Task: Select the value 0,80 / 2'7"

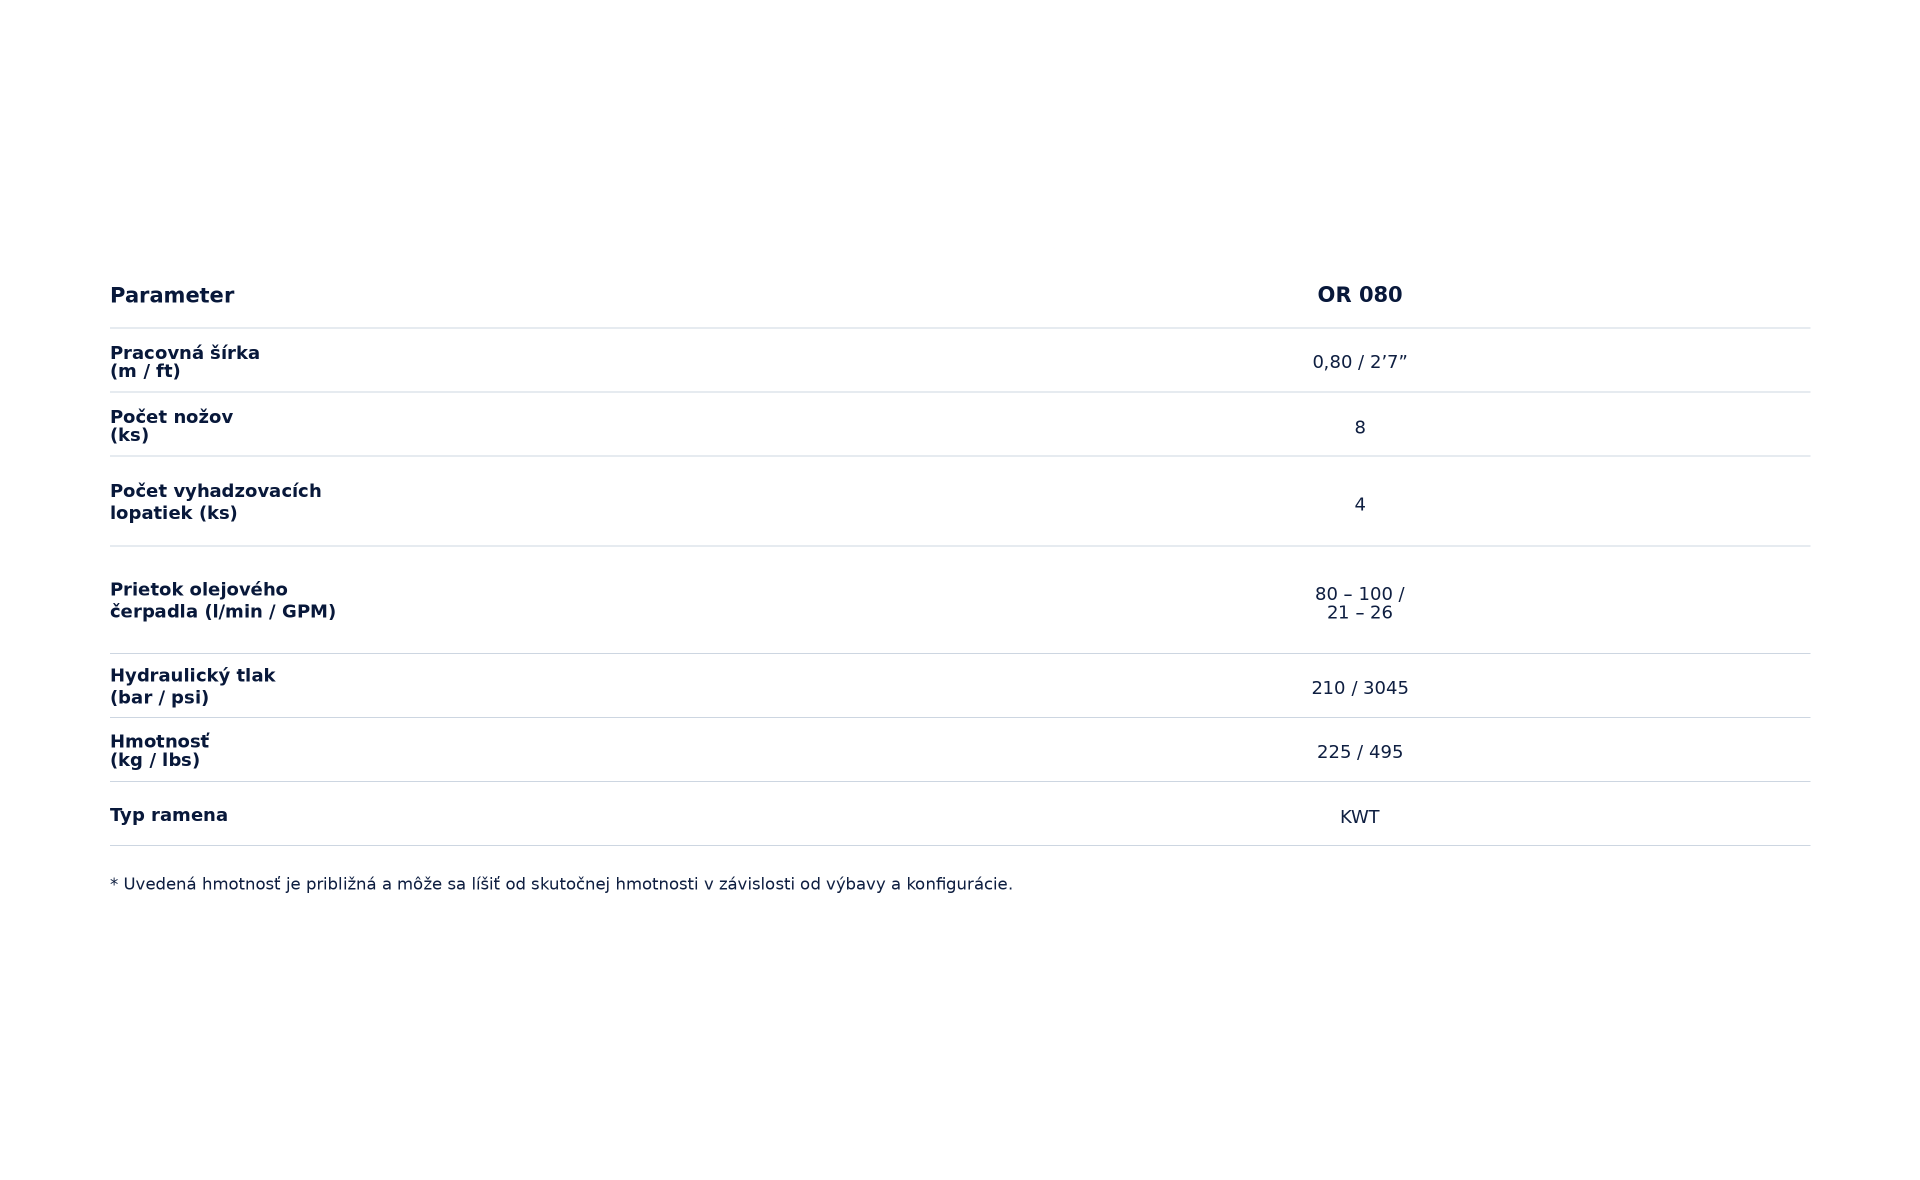Action: [1359, 362]
